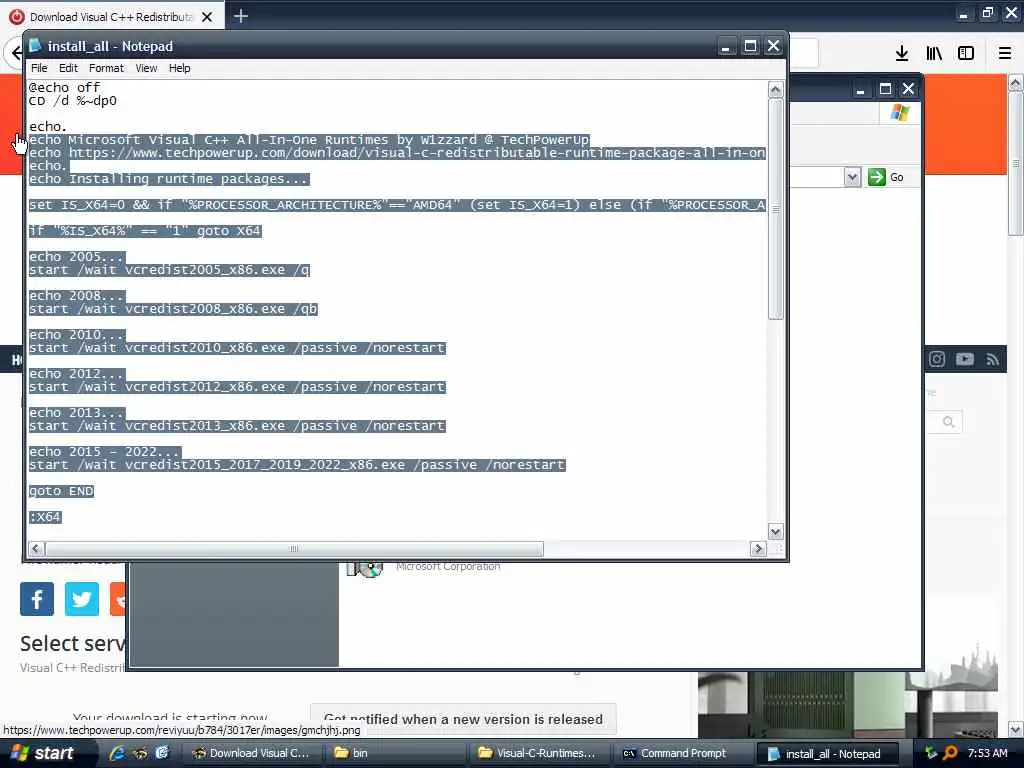Click the ':X64' label line in Notepad
Image resolution: width=1024 pixels, height=768 pixels.
click(45, 517)
